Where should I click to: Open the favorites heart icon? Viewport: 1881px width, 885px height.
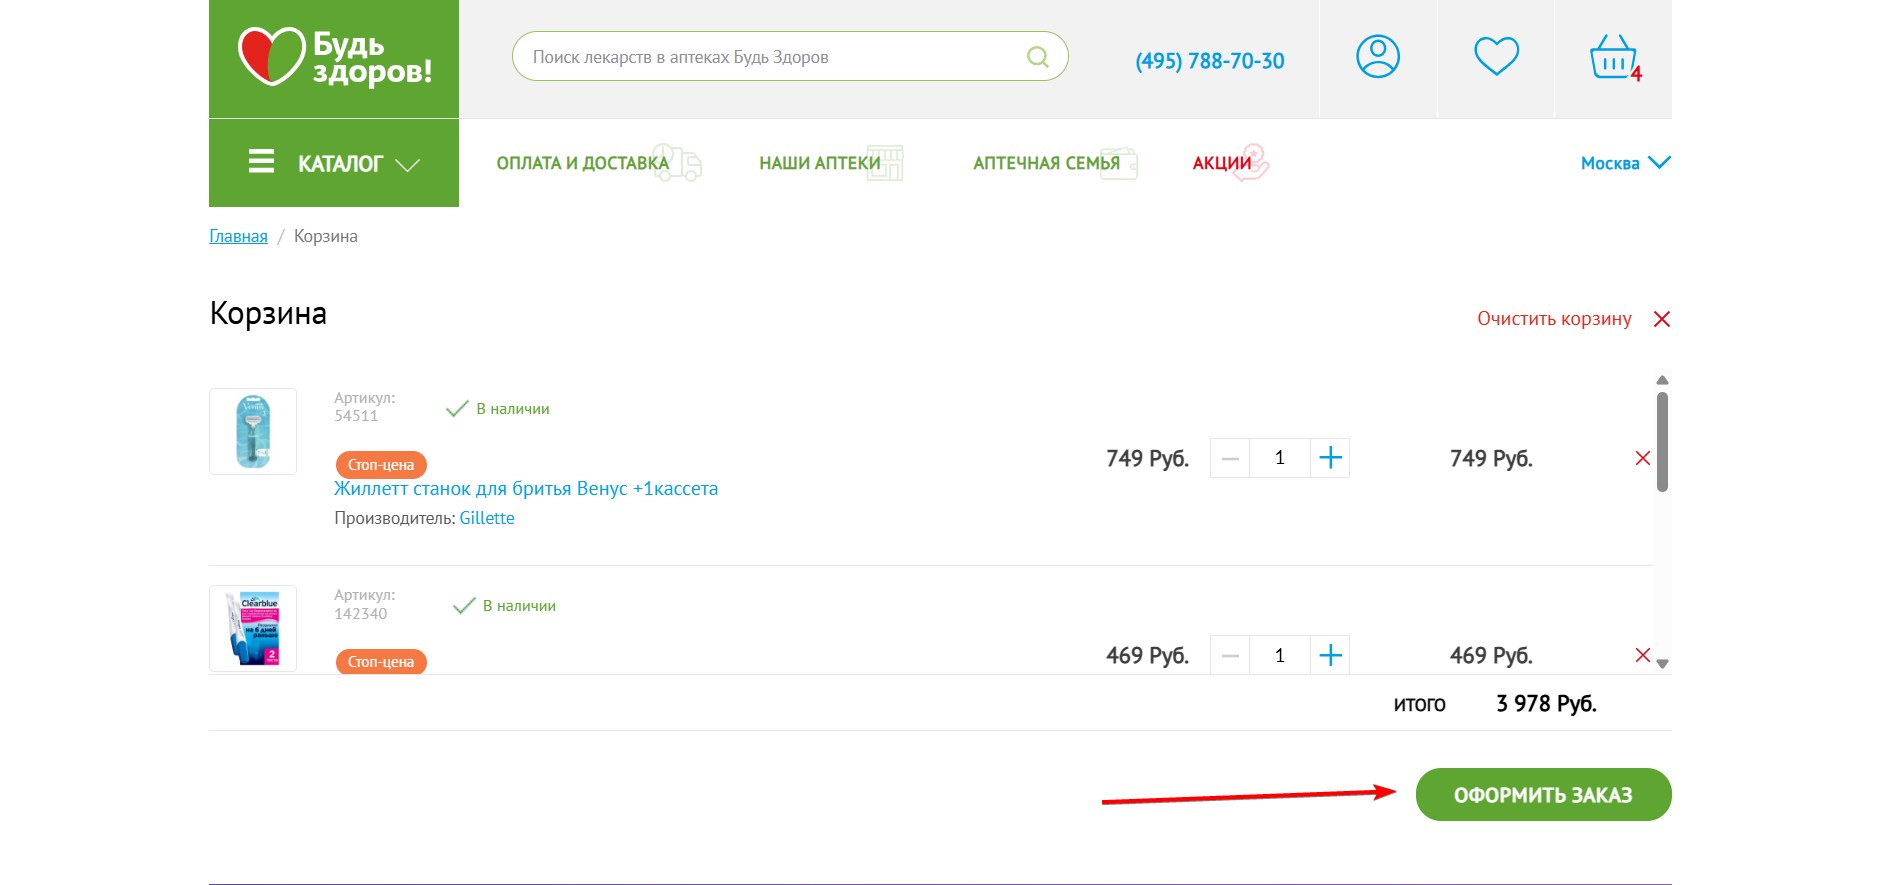pos(1496,56)
